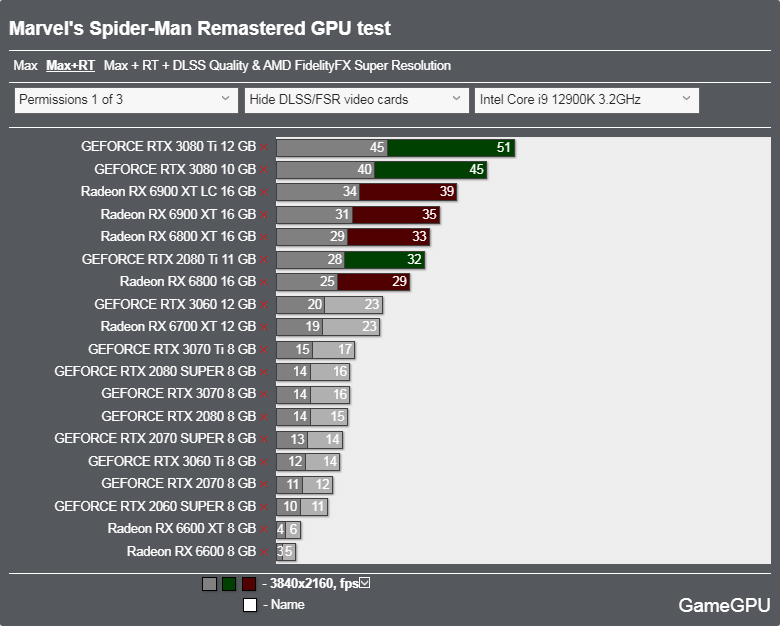Remove GEFORCE RTX 2080 8 GB with red X
This screenshot has width=780, height=626.
264,417
